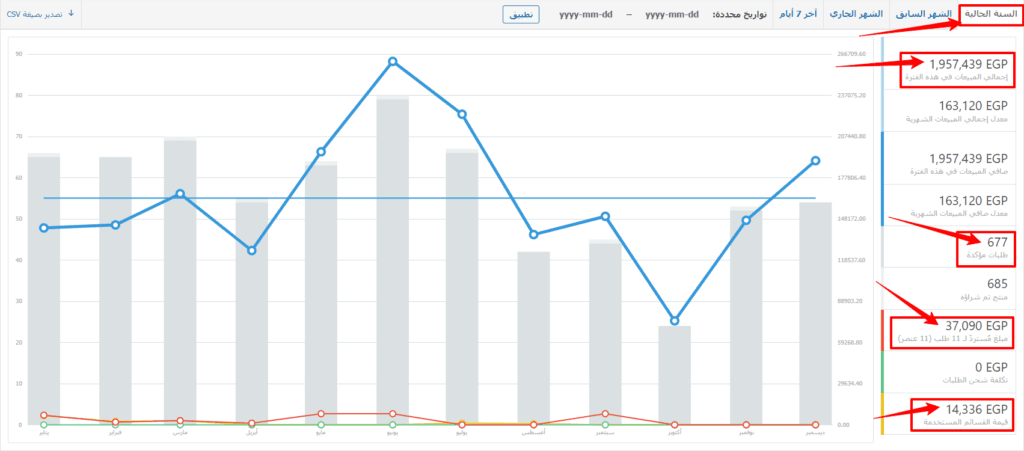Focus the end date field next to تطبيق
This screenshot has height=451, width=1024.
[x=586, y=14]
